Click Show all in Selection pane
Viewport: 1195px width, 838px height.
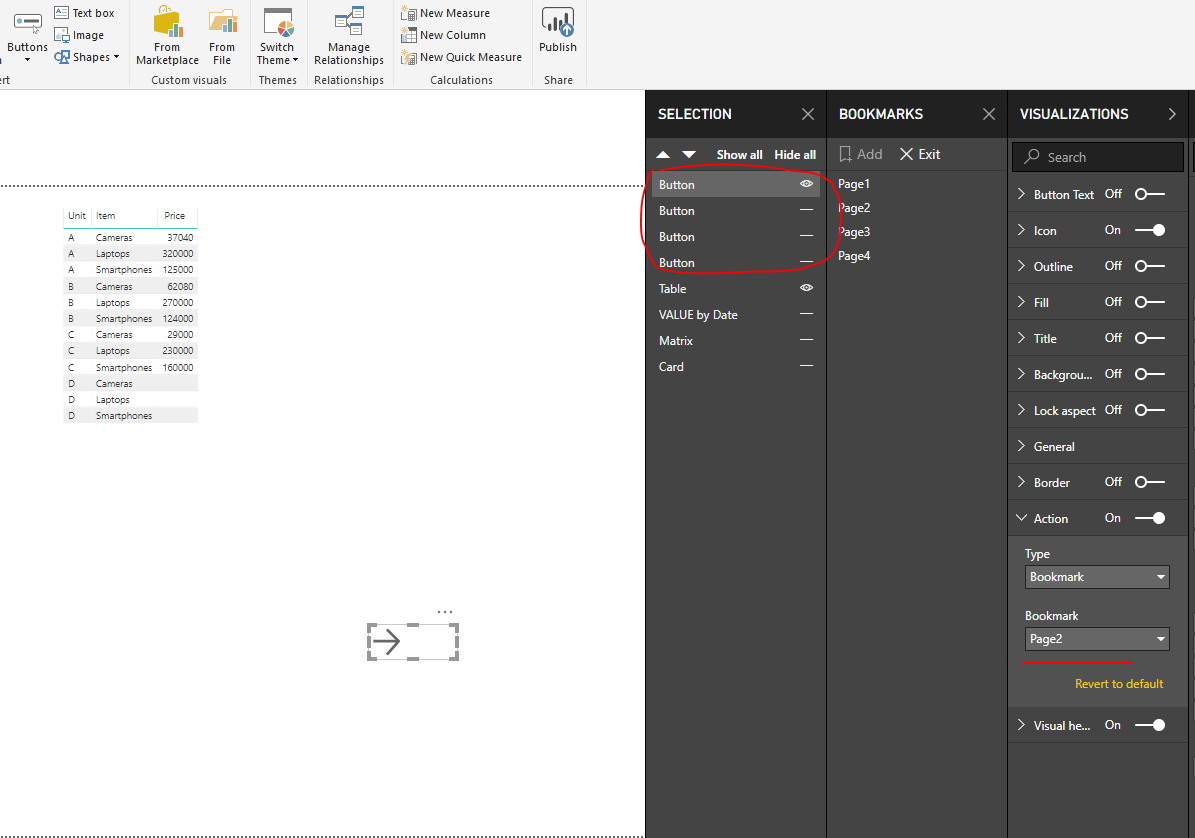tap(739, 155)
